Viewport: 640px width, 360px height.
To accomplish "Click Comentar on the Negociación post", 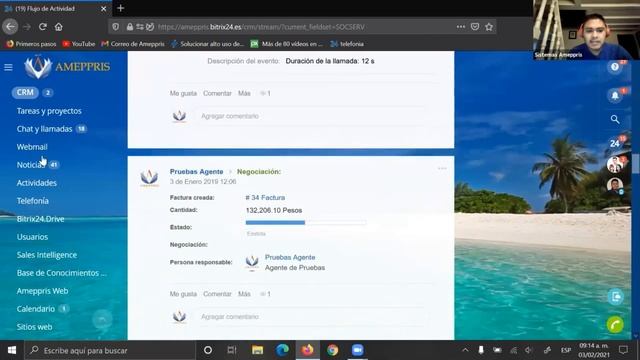I will pyautogui.click(x=217, y=294).
